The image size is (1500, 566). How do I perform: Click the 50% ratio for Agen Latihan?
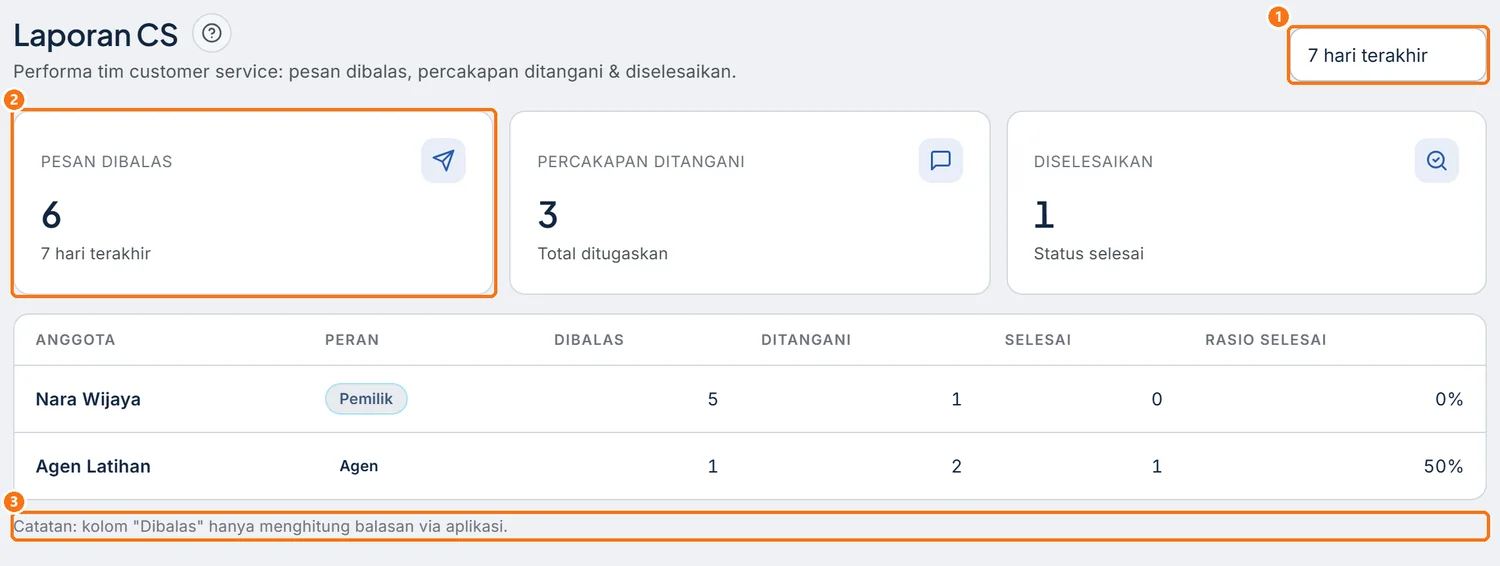coord(1444,466)
